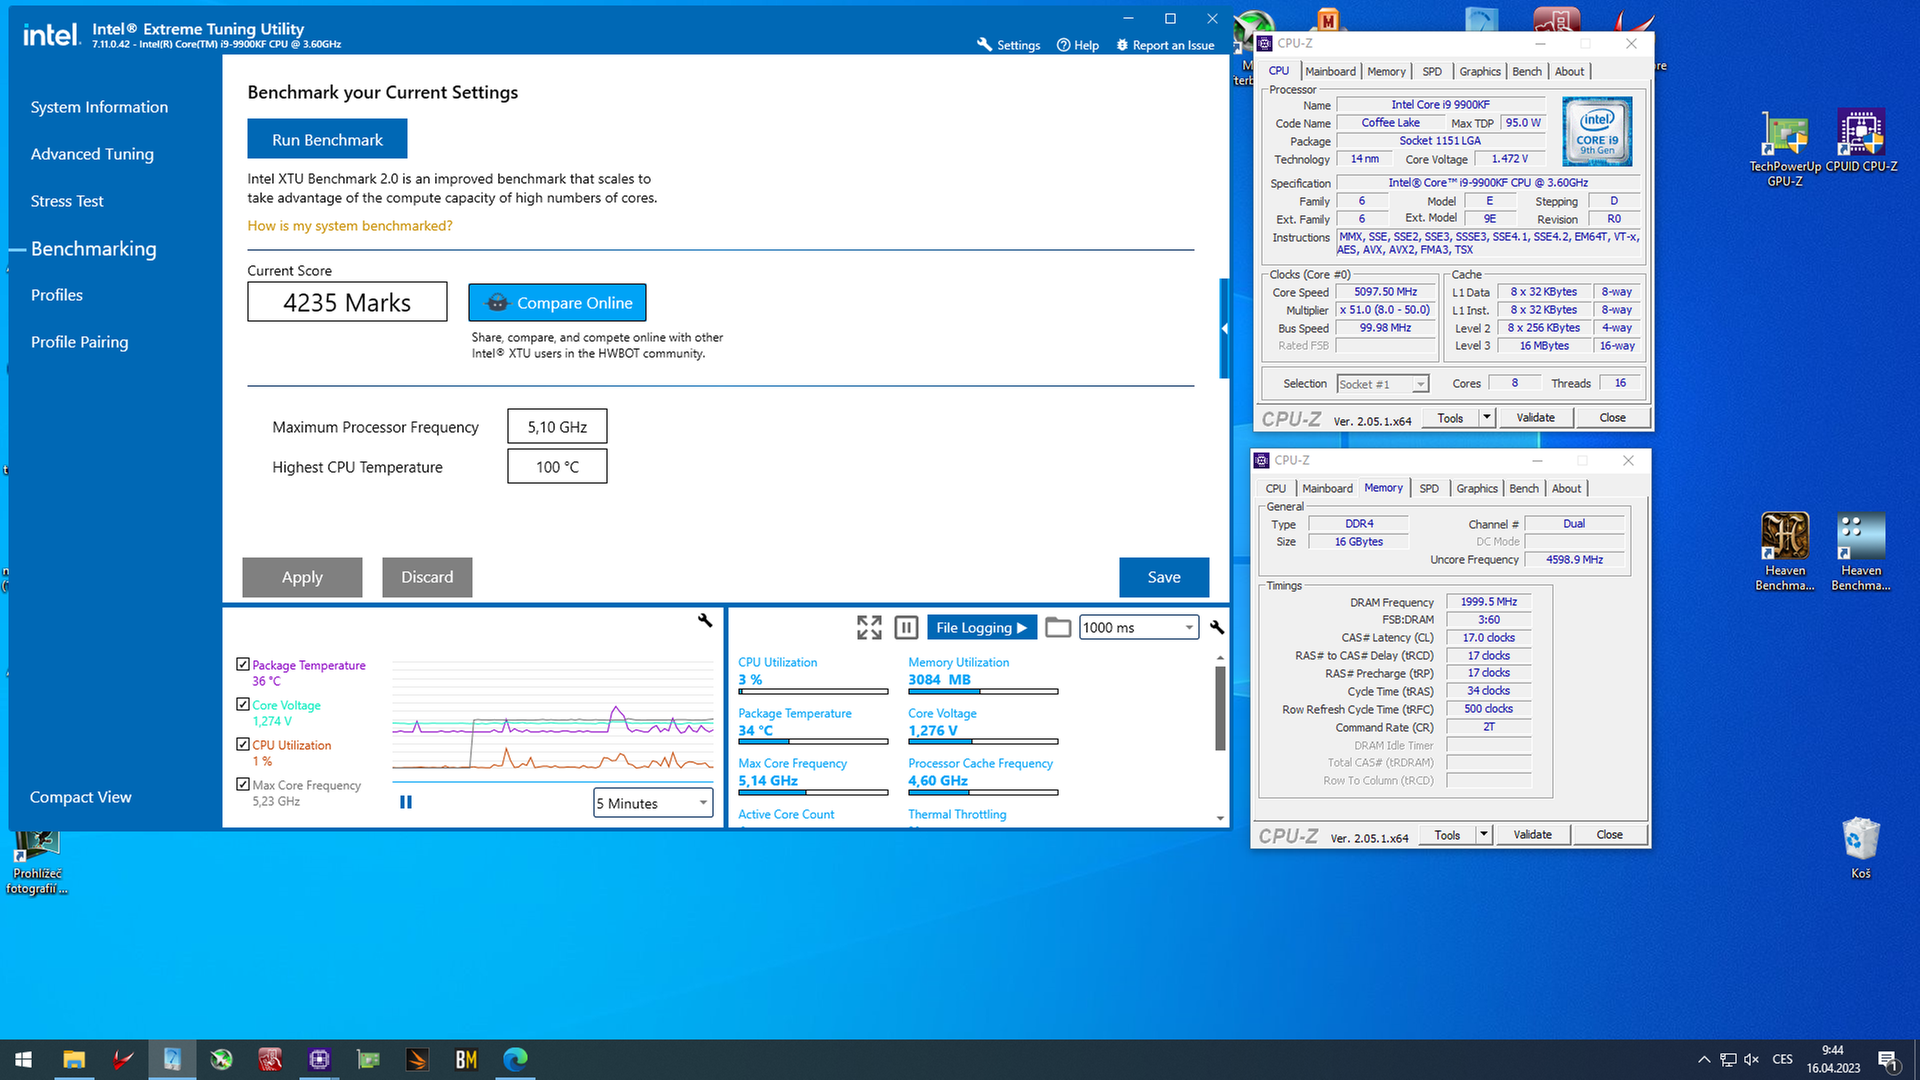
Task: Open Profile Pairing section
Action: click(80, 342)
